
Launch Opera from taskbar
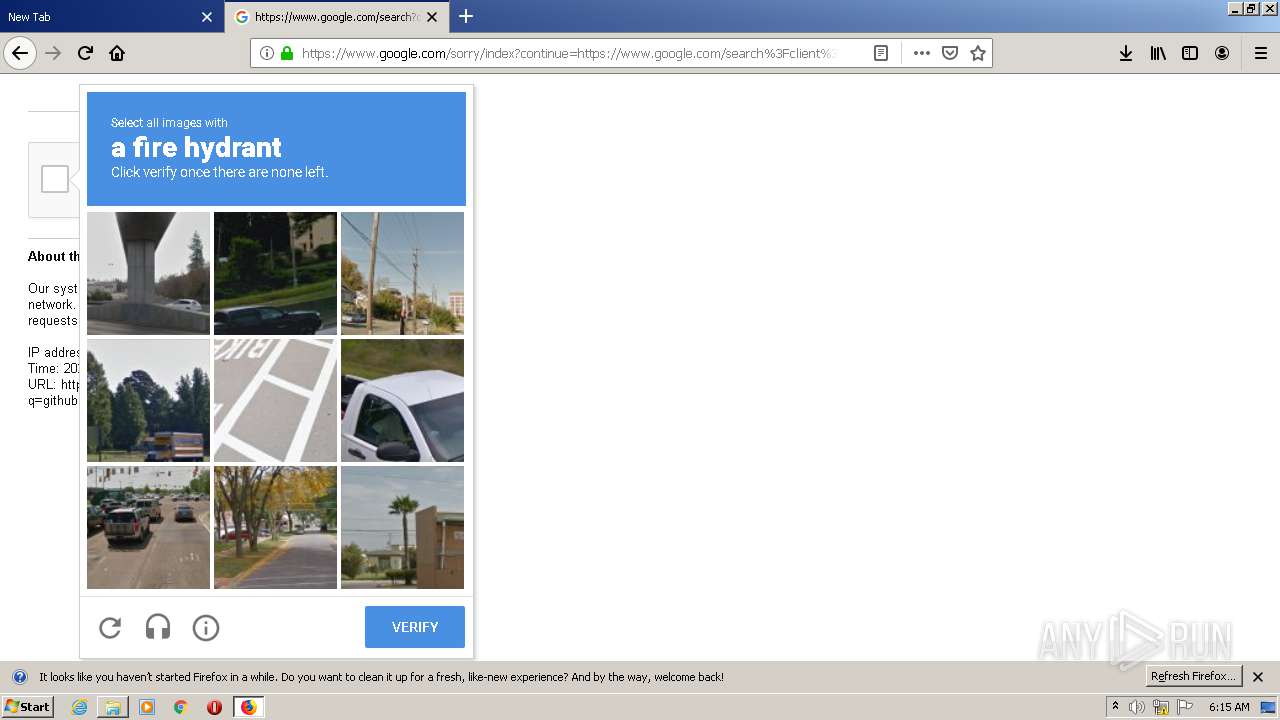[214, 707]
